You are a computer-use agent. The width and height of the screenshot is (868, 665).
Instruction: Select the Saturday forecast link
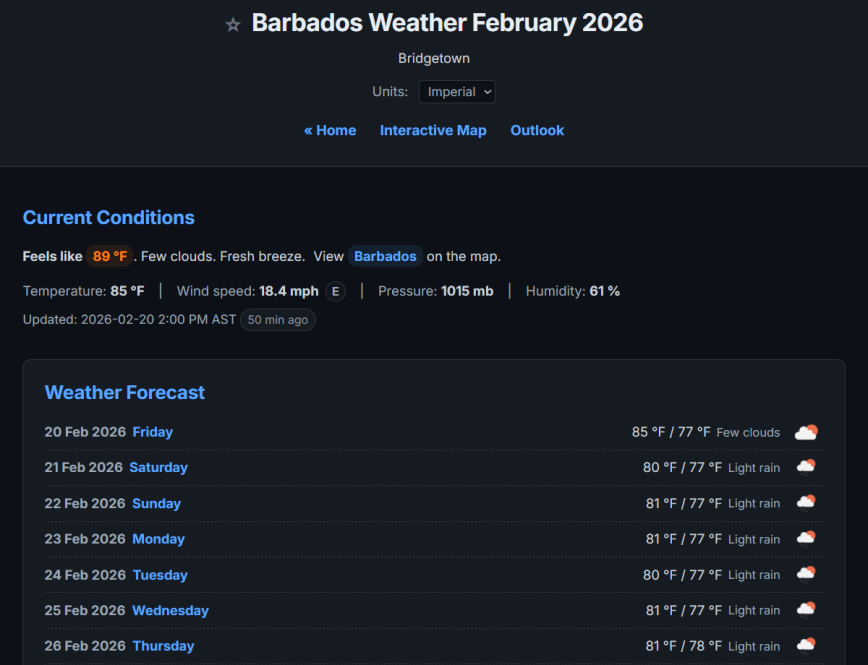[x=158, y=467]
